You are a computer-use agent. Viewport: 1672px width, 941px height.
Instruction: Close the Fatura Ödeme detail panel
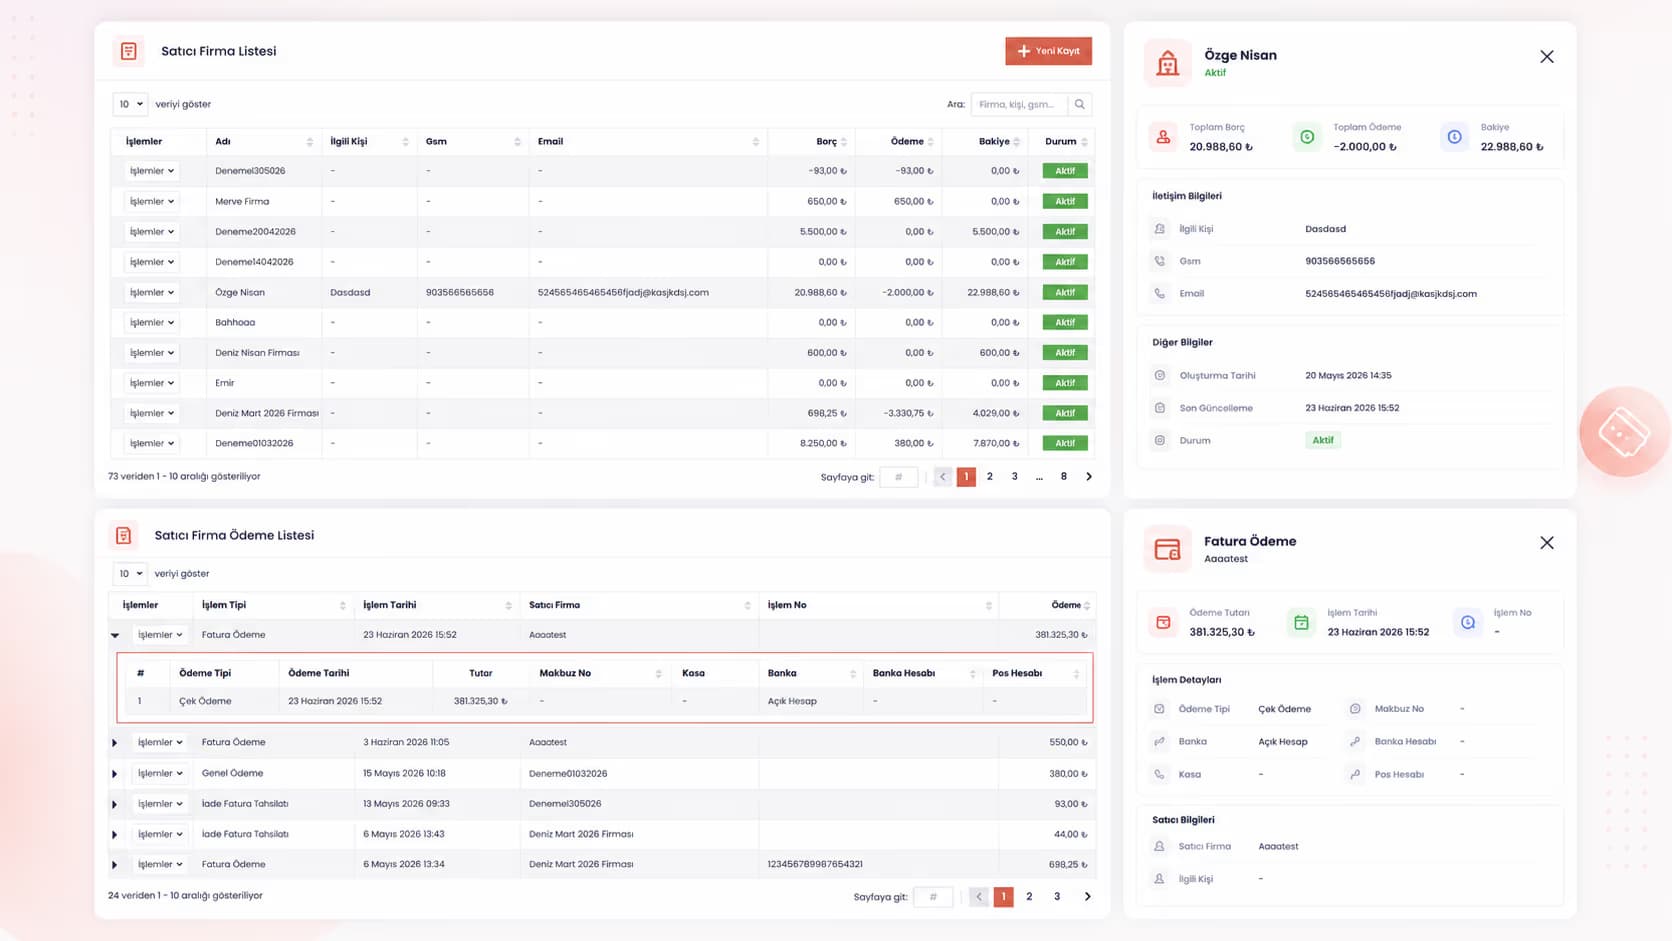point(1547,543)
